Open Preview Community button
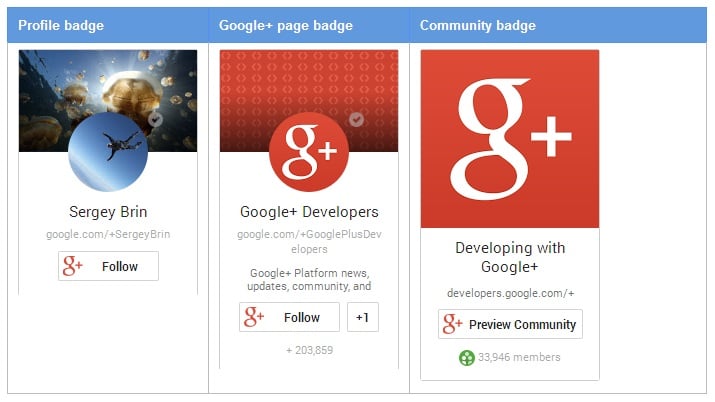 (x=510, y=324)
